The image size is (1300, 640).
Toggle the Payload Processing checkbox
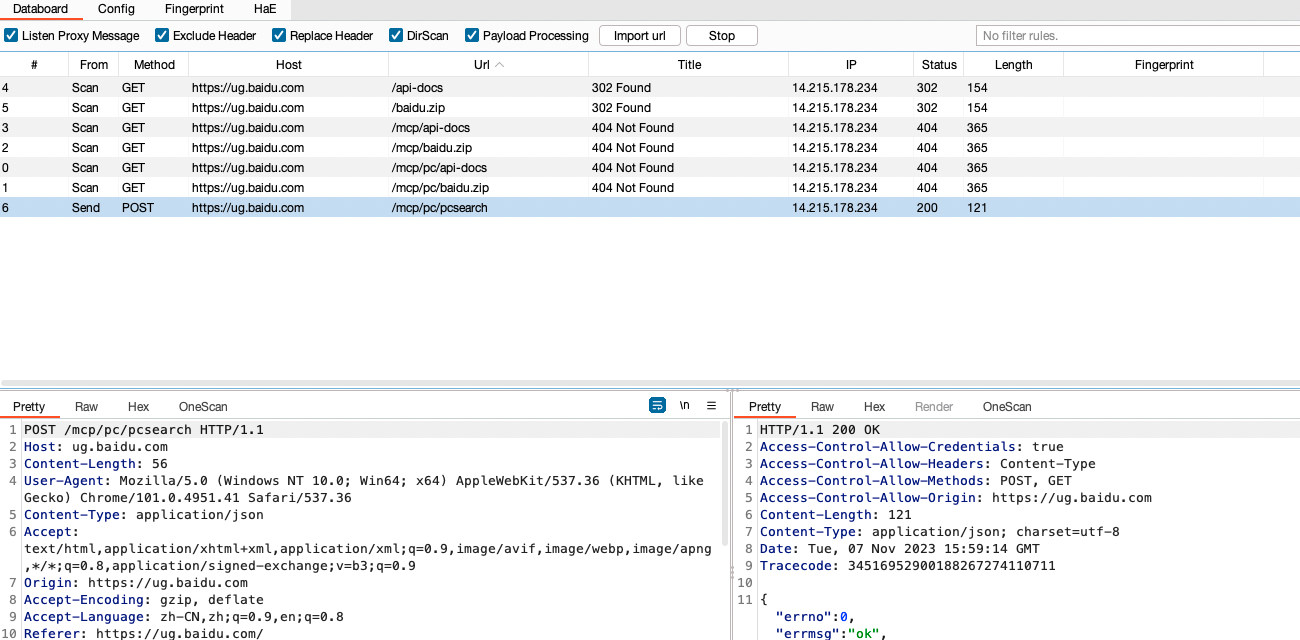[472, 35]
